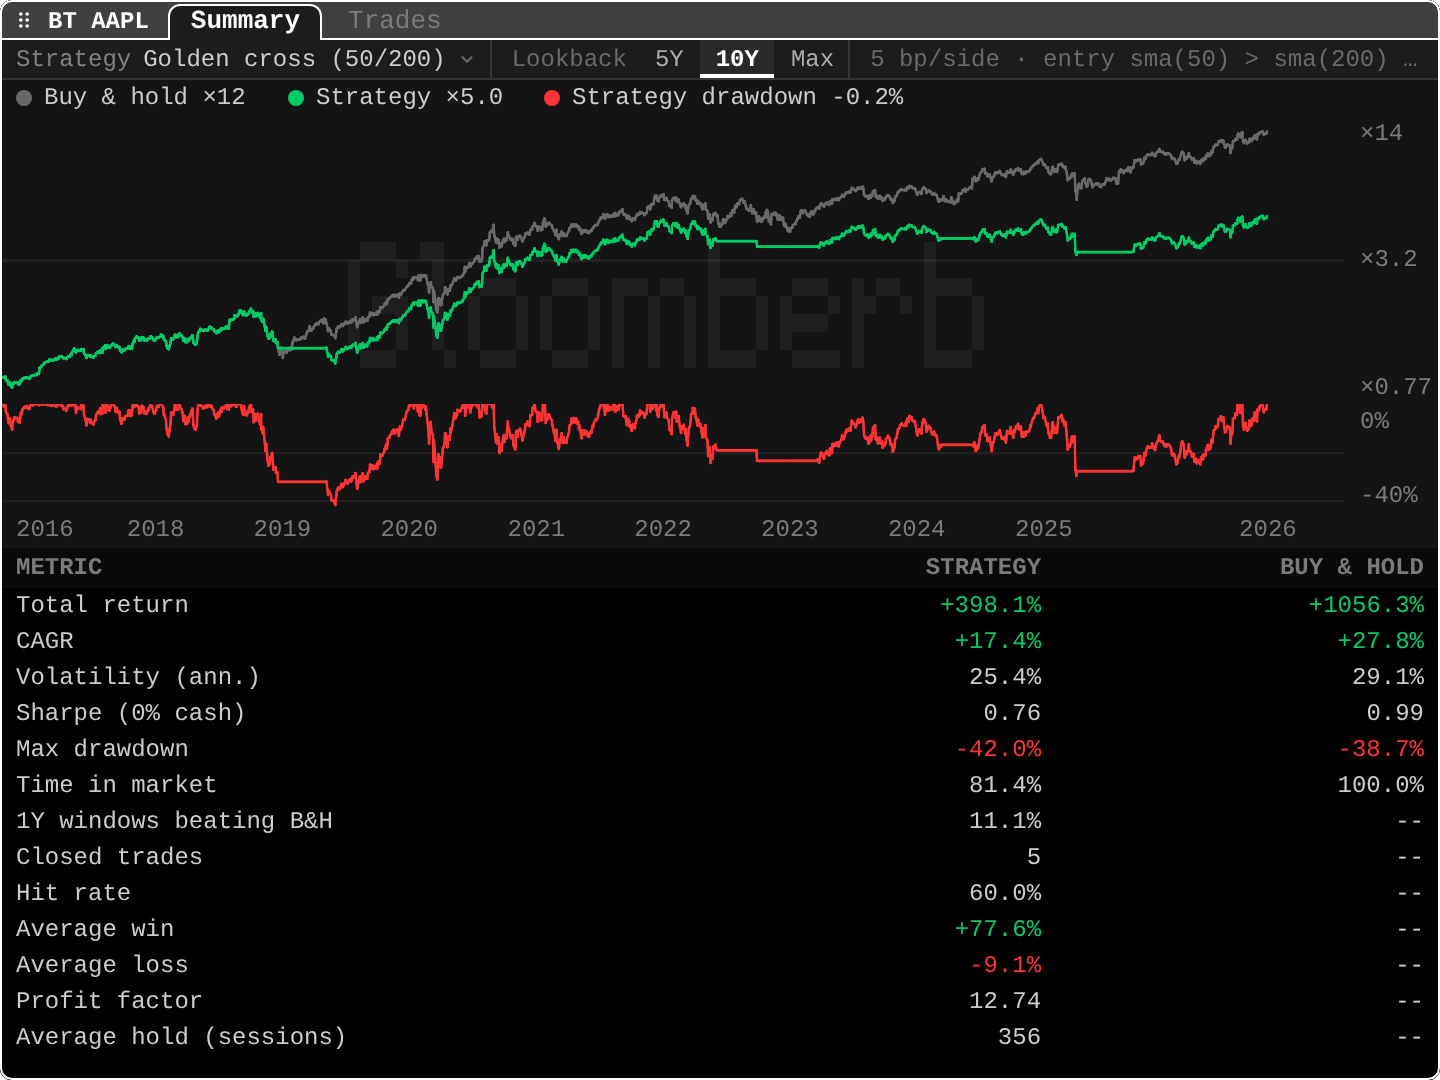Screen dimensions: 1440x1080
Task: Click the green Strategy legend dot
Action: pyautogui.click(x=296, y=98)
